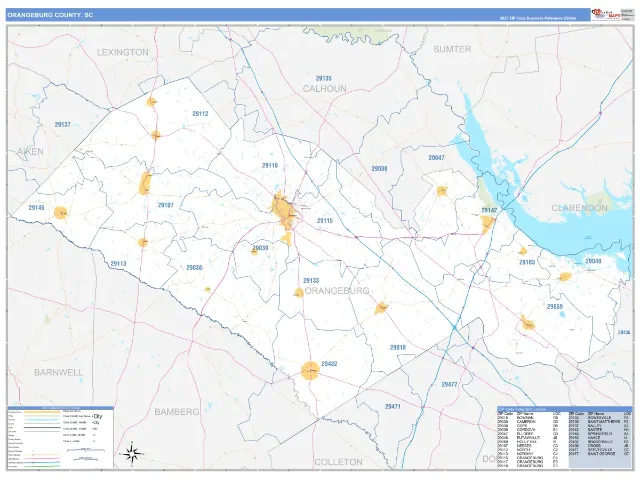The width and height of the screenshot is (640, 480).
Task: Click the blue header of the ZIP code index table
Action: 565,409
